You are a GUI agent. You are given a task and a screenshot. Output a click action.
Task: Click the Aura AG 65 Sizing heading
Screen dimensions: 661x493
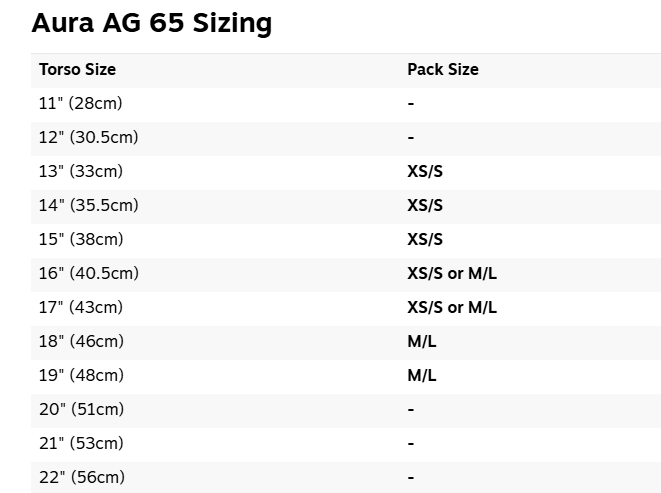tap(152, 23)
